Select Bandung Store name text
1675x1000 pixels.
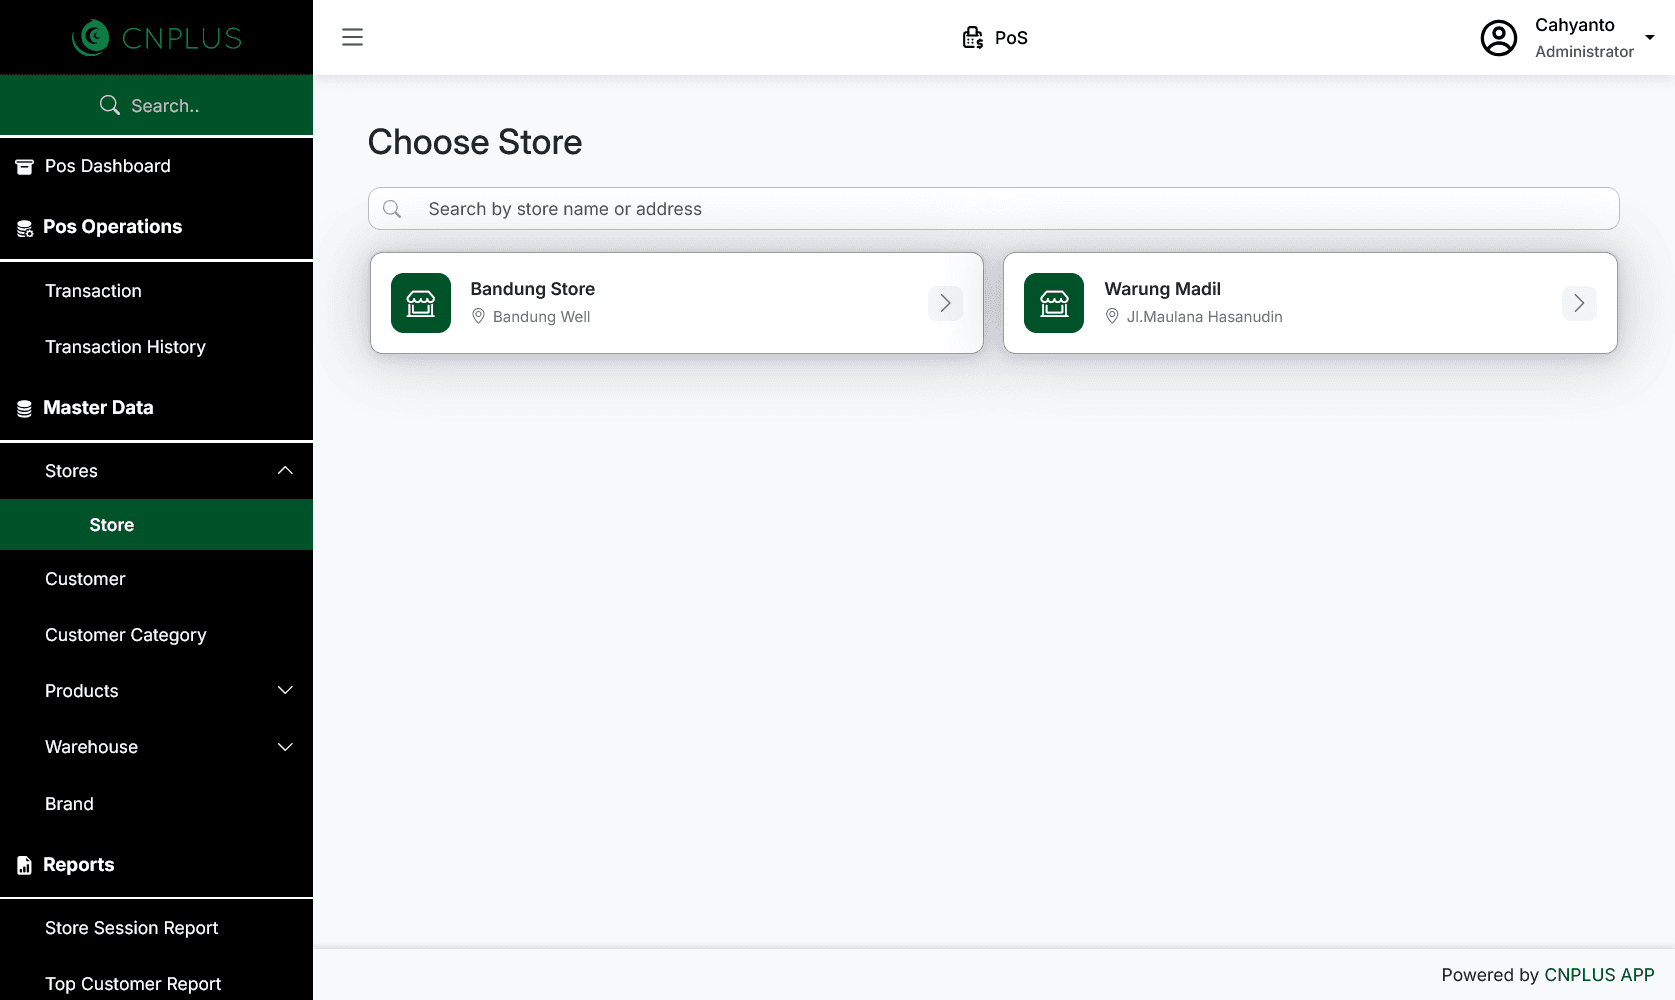[532, 289]
